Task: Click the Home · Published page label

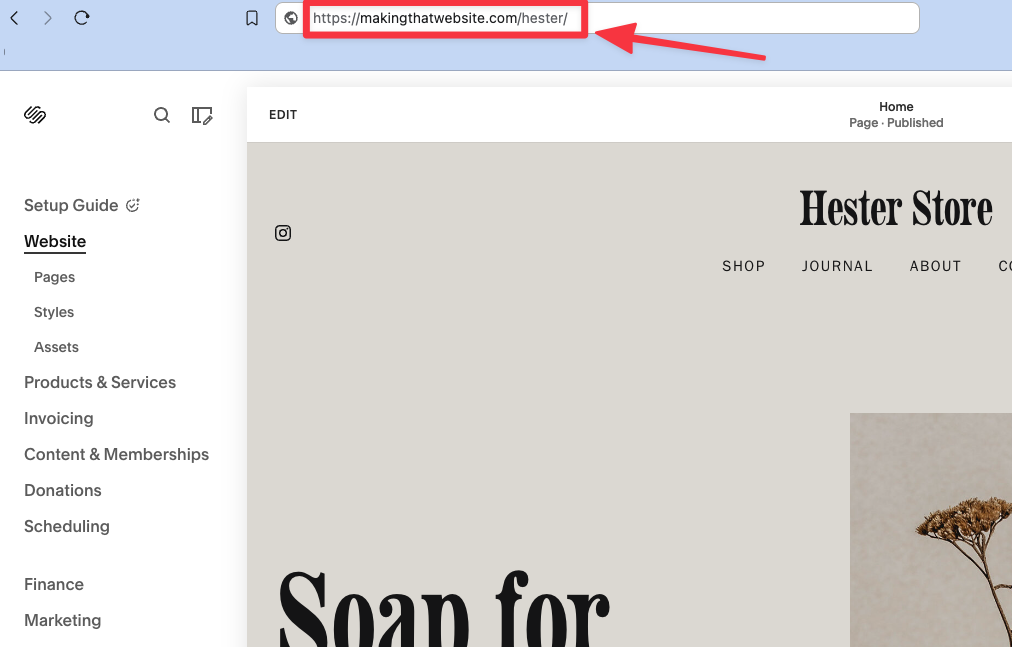Action: pos(896,114)
